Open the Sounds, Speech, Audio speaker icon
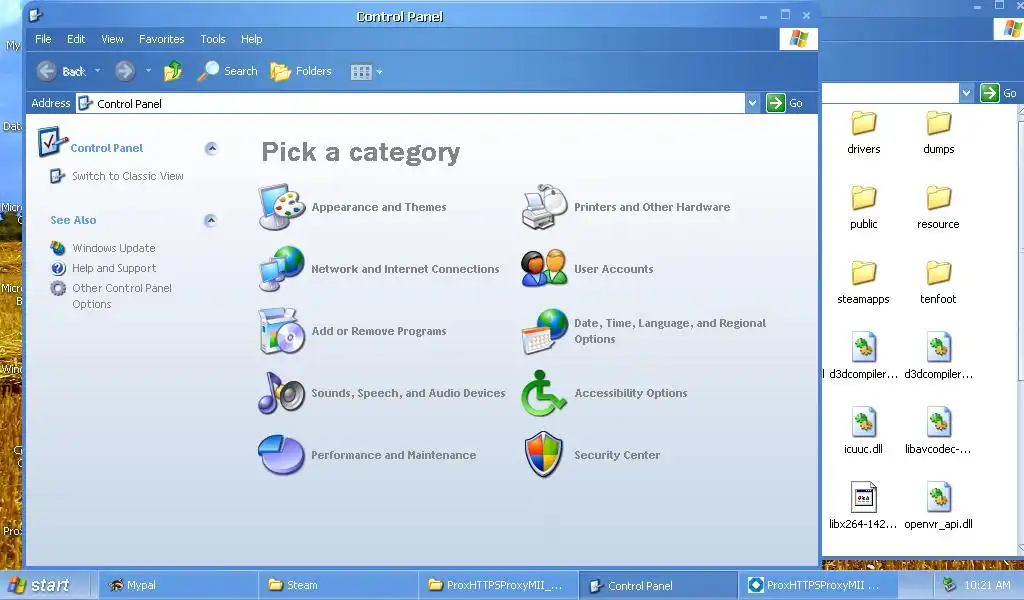Image resolution: width=1024 pixels, height=600 pixels. click(x=281, y=393)
